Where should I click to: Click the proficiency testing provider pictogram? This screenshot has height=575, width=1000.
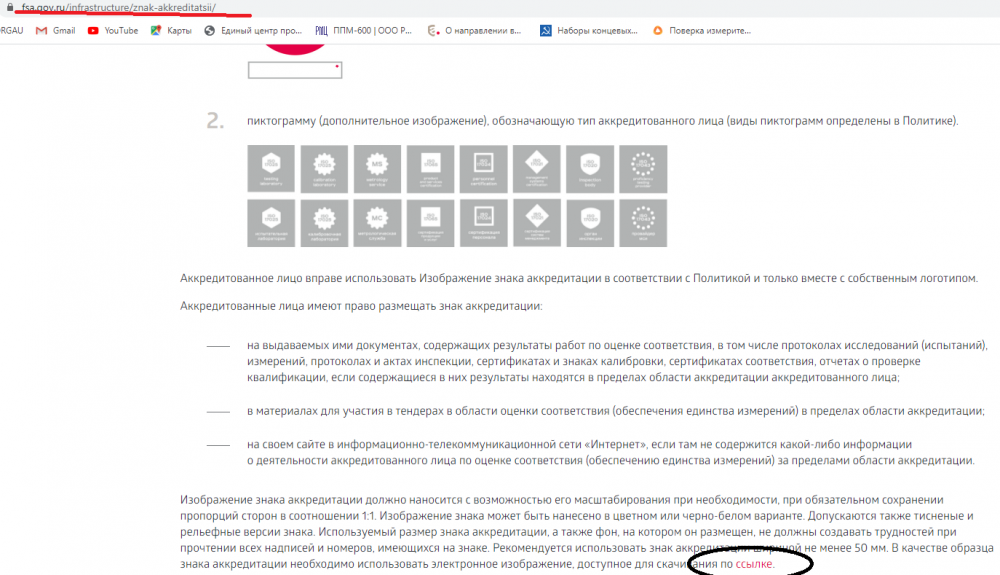[643, 169]
